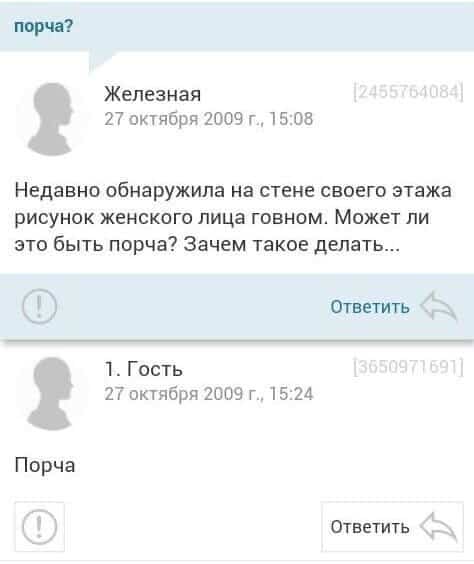Viewport: 474px width, 564px height.
Task: Click the author name «Железная»
Action: [x=152, y=95]
